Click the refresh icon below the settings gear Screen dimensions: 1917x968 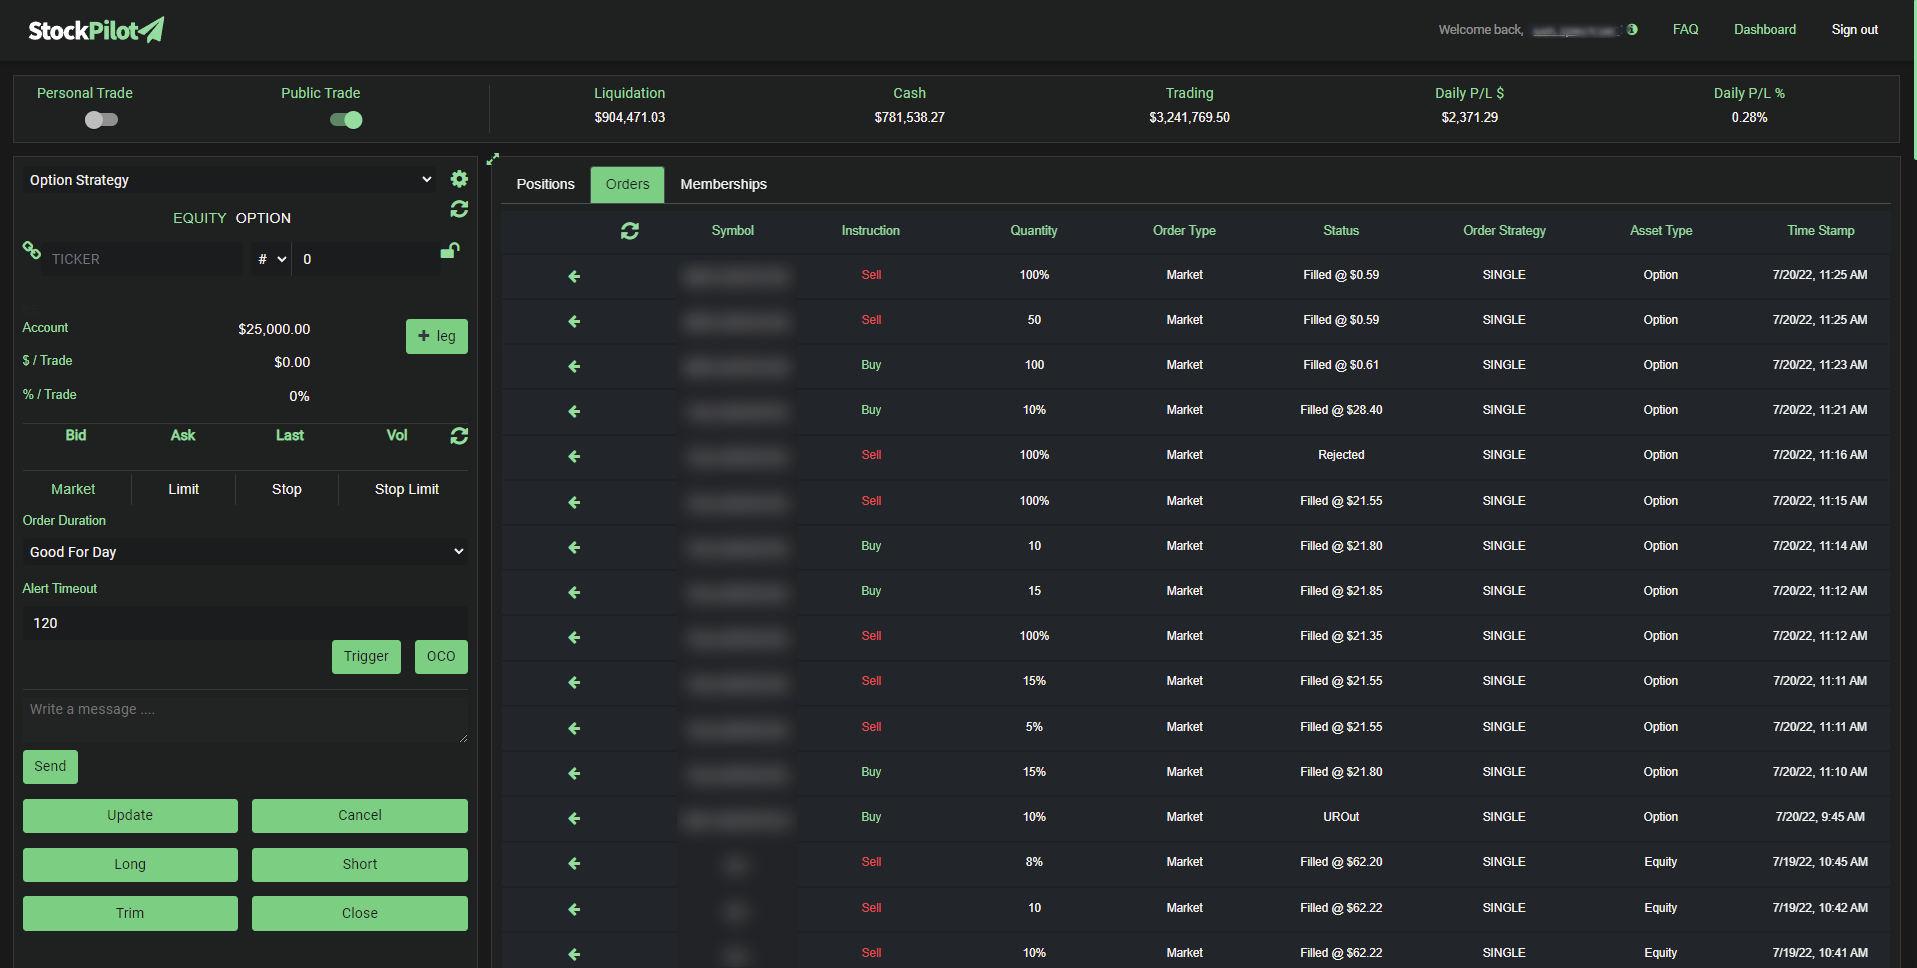459,210
